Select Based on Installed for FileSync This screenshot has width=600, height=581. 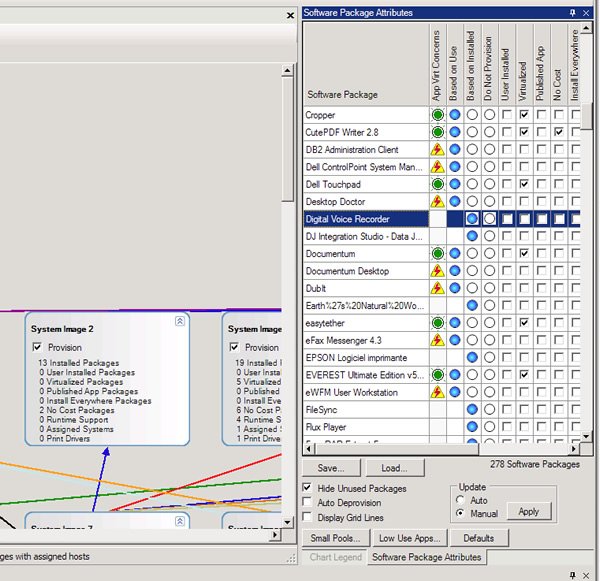click(472, 409)
